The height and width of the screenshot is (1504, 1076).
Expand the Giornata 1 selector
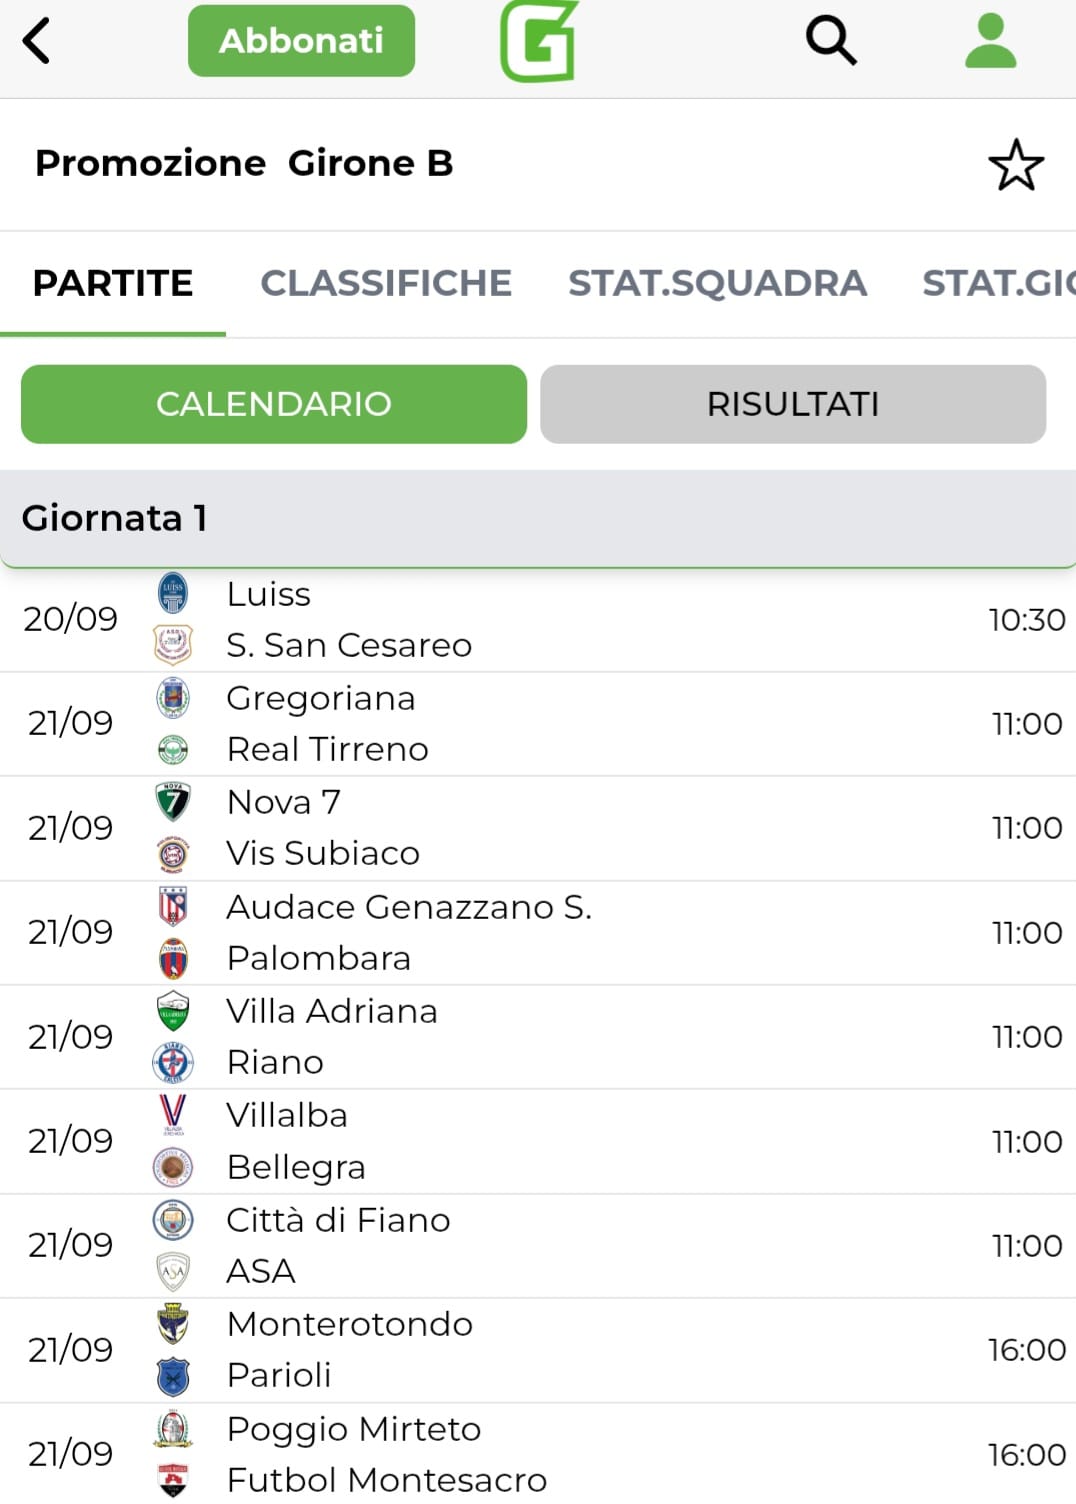[x=538, y=518]
